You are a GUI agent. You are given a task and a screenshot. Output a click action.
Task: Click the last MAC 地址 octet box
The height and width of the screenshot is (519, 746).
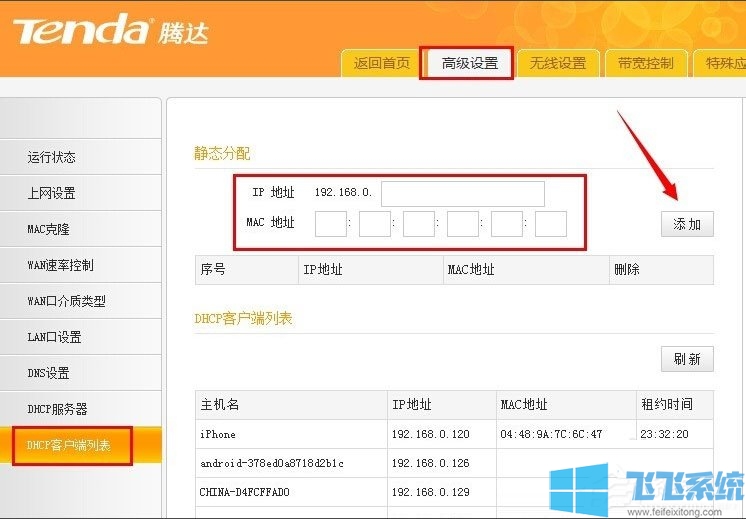click(550, 224)
